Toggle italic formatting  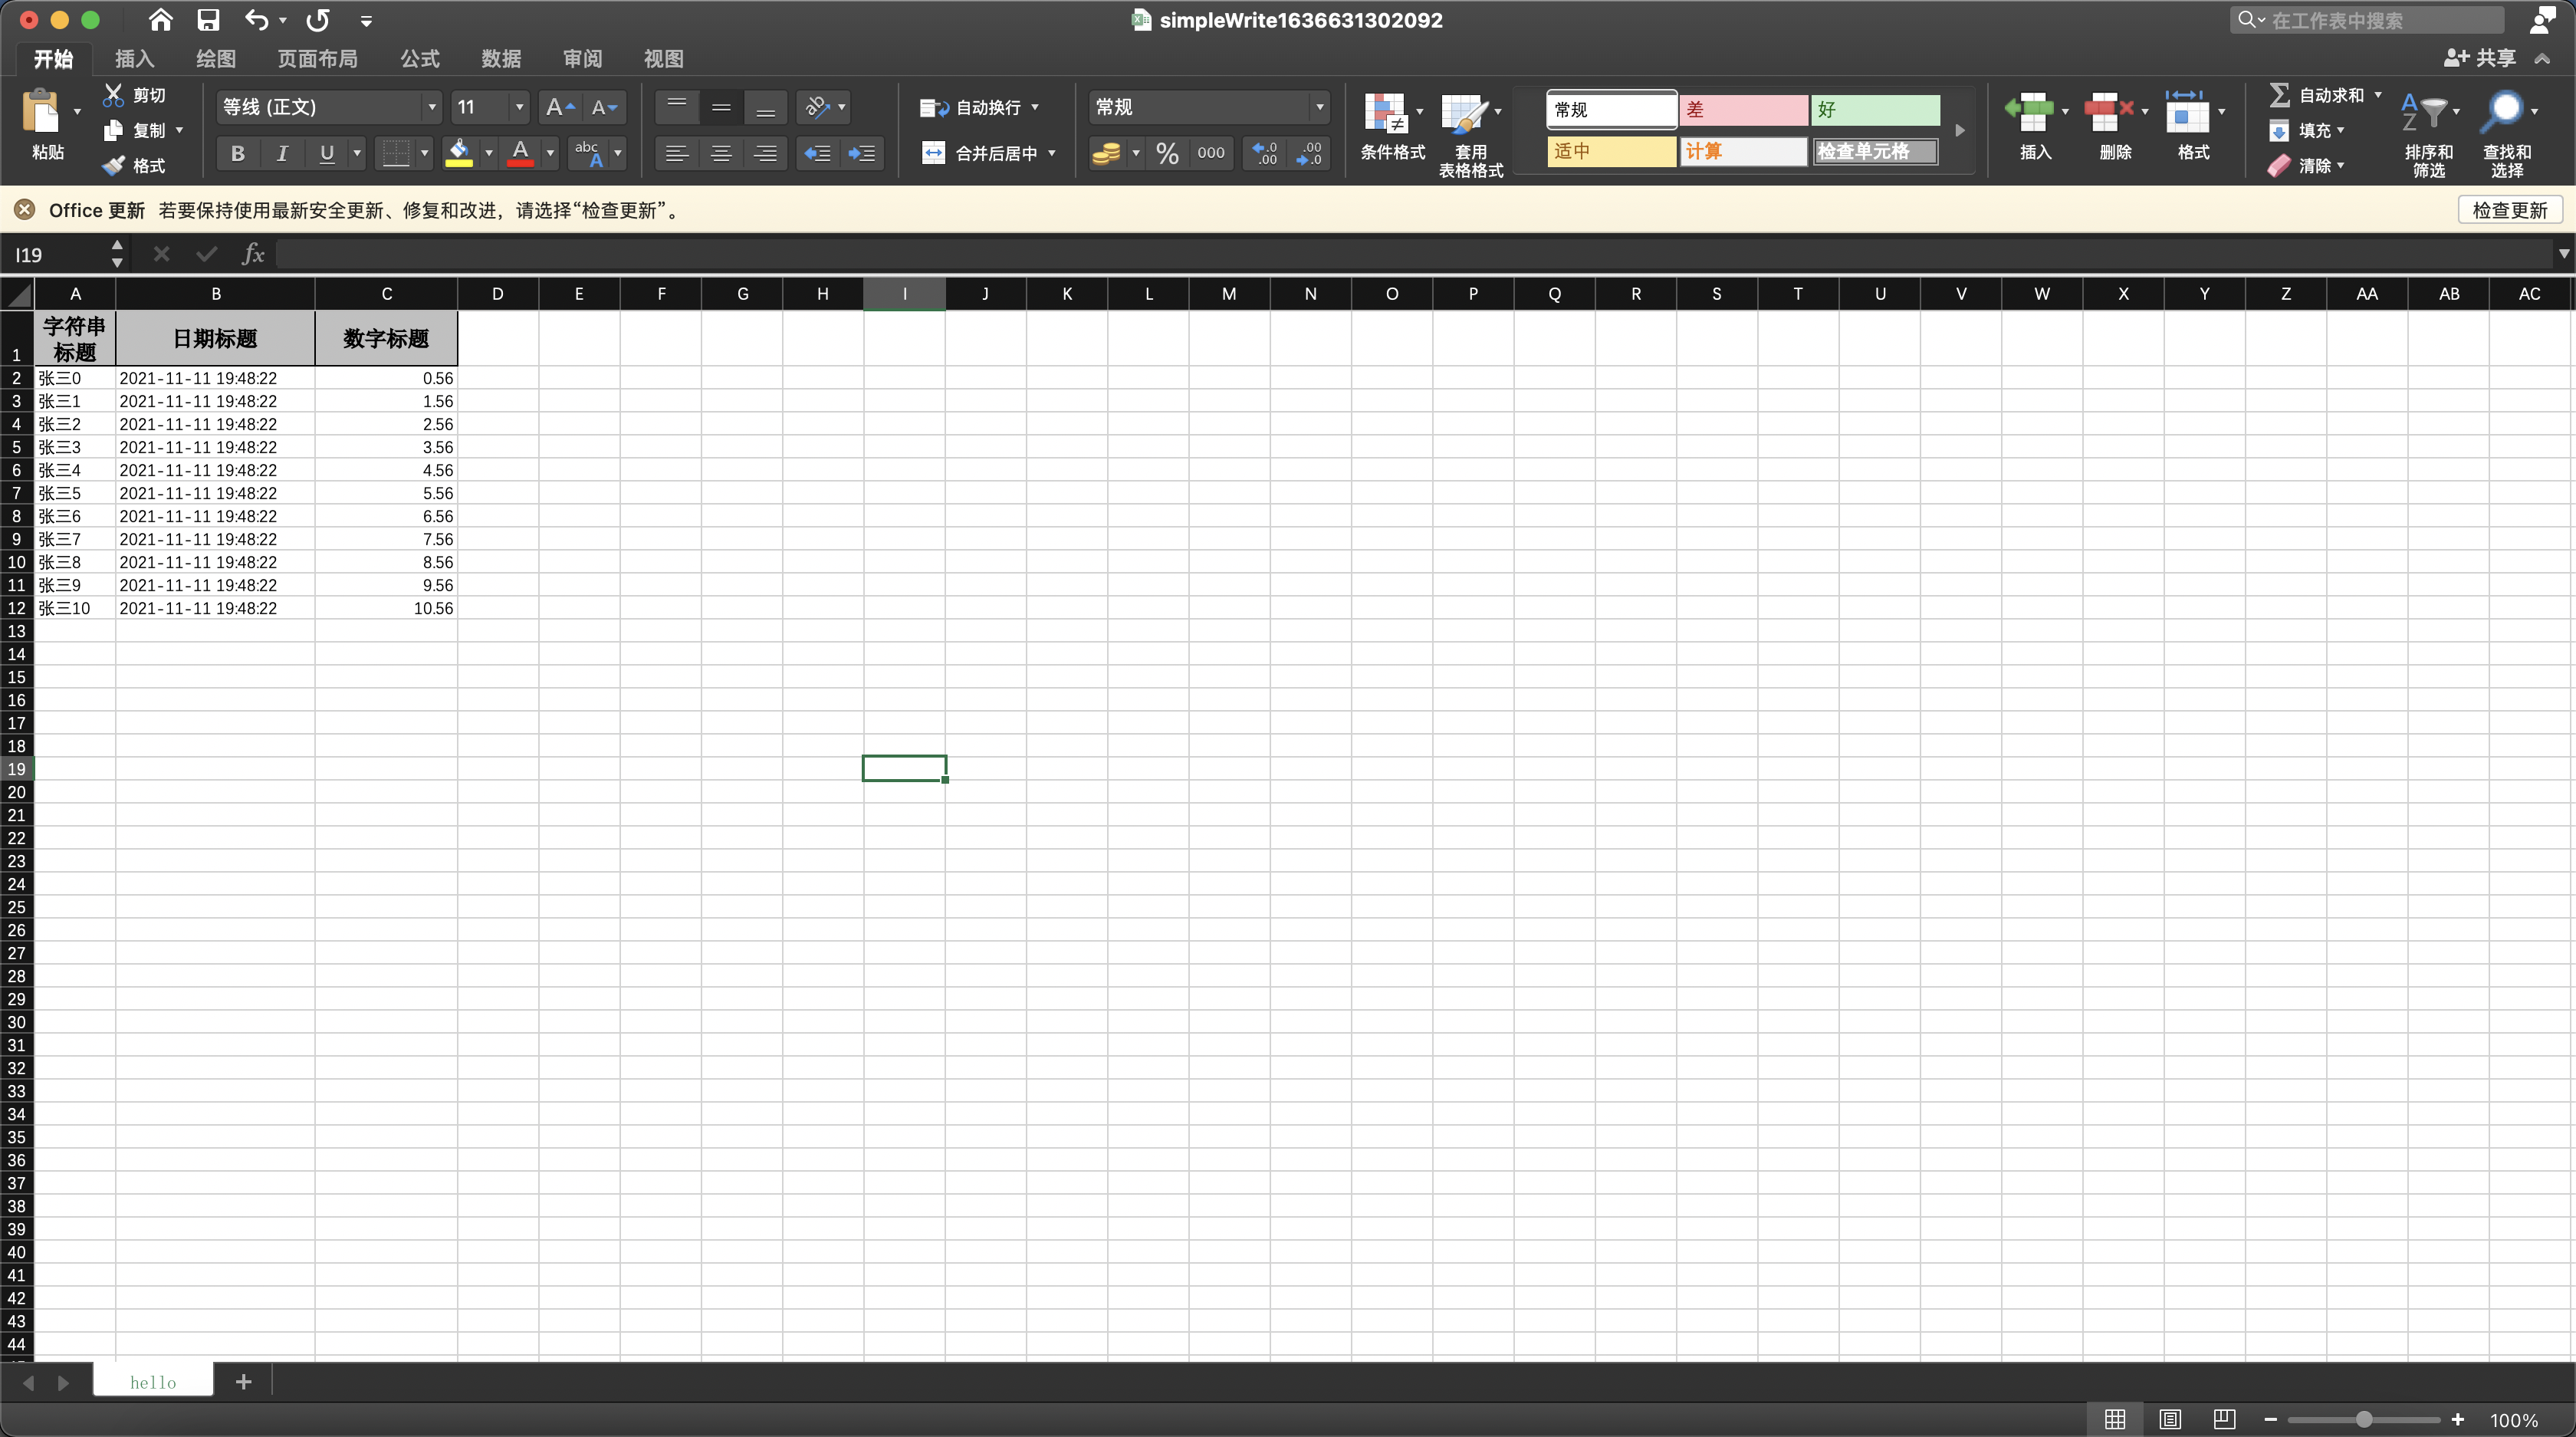pyautogui.click(x=282, y=153)
